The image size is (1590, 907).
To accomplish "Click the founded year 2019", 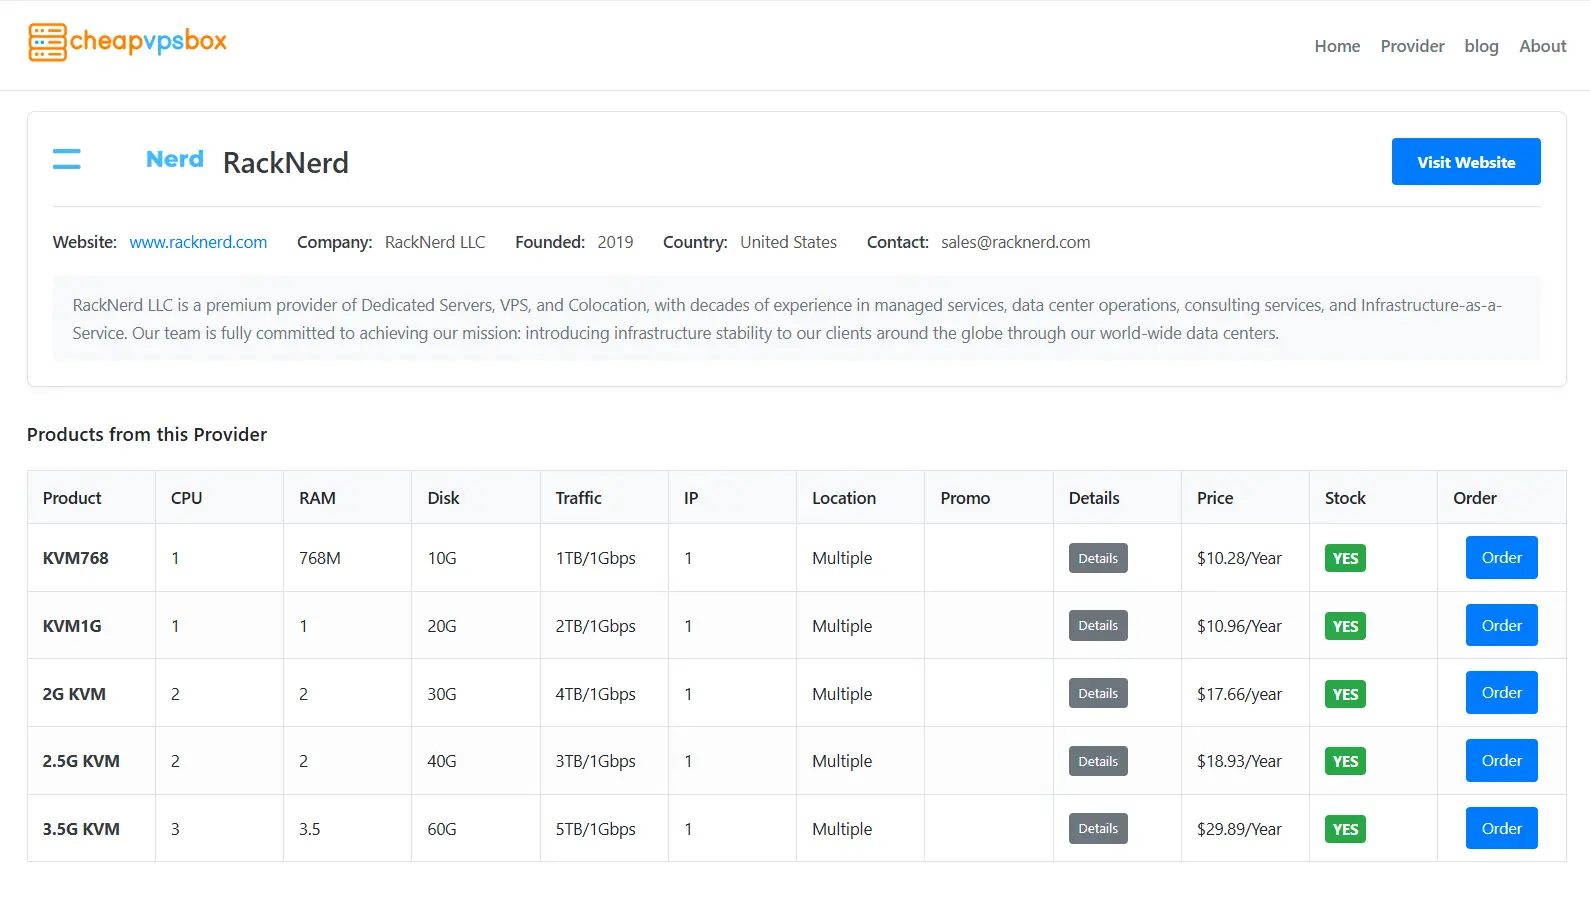I will (615, 242).
